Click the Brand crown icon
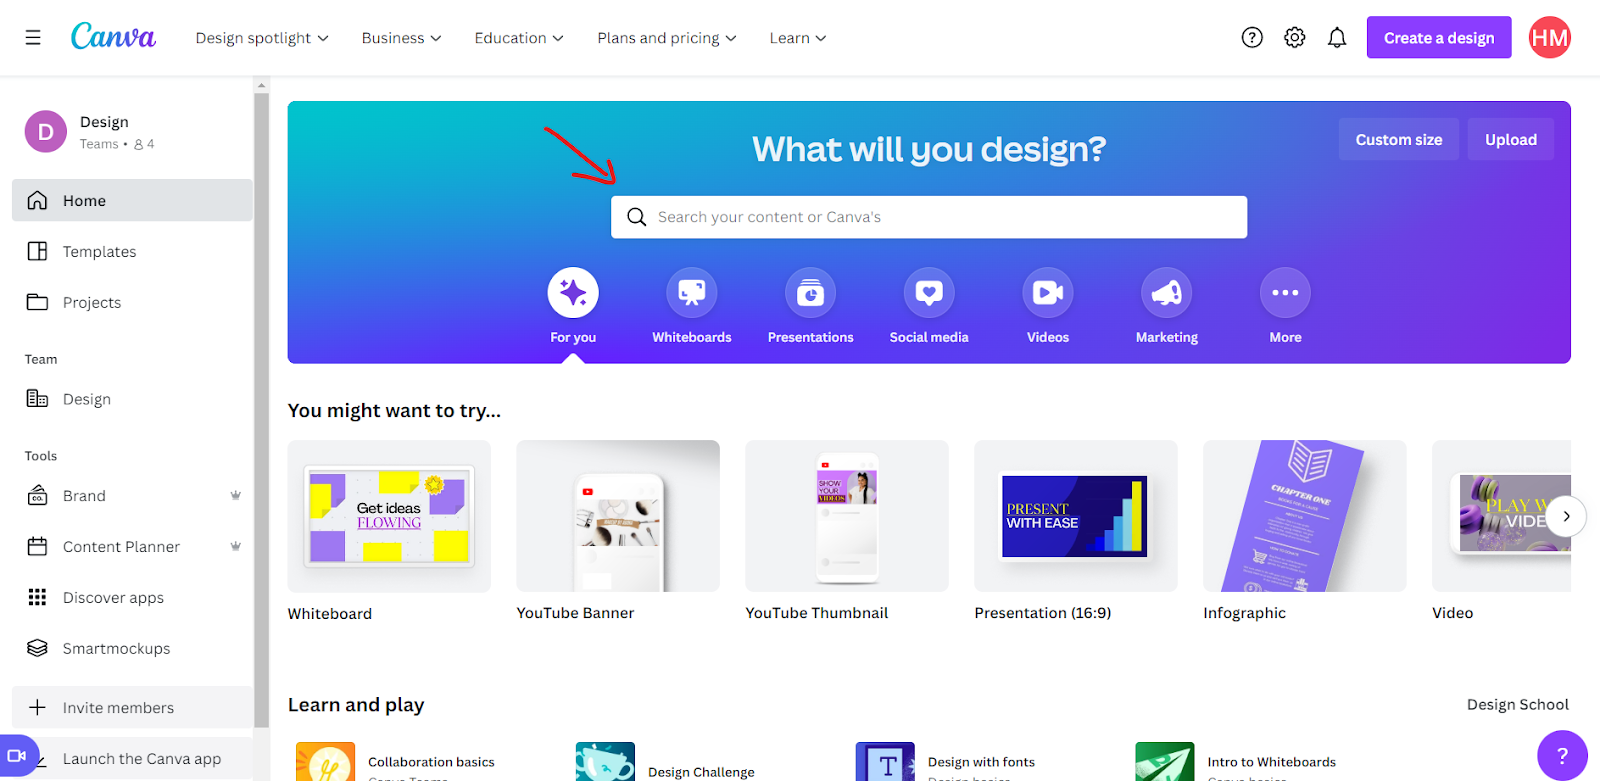1600x781 pixels. point(236,495)
